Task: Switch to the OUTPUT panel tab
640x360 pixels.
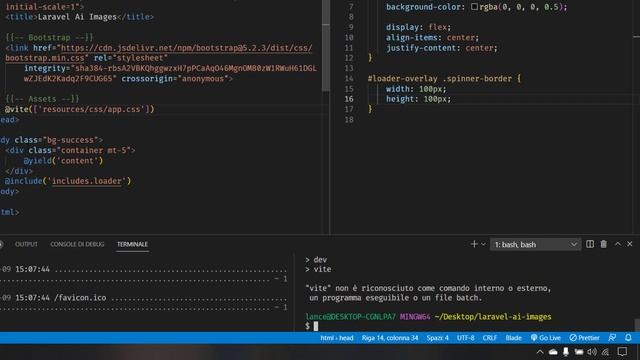Action: (x=26, y=244)
